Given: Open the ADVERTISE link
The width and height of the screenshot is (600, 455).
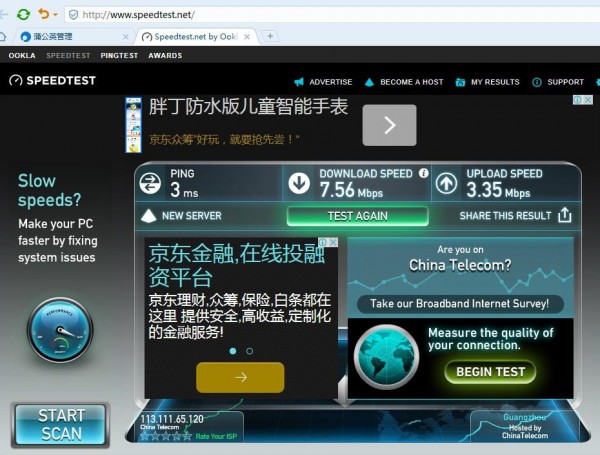Looking at the screenshot, I should (331, 82).
